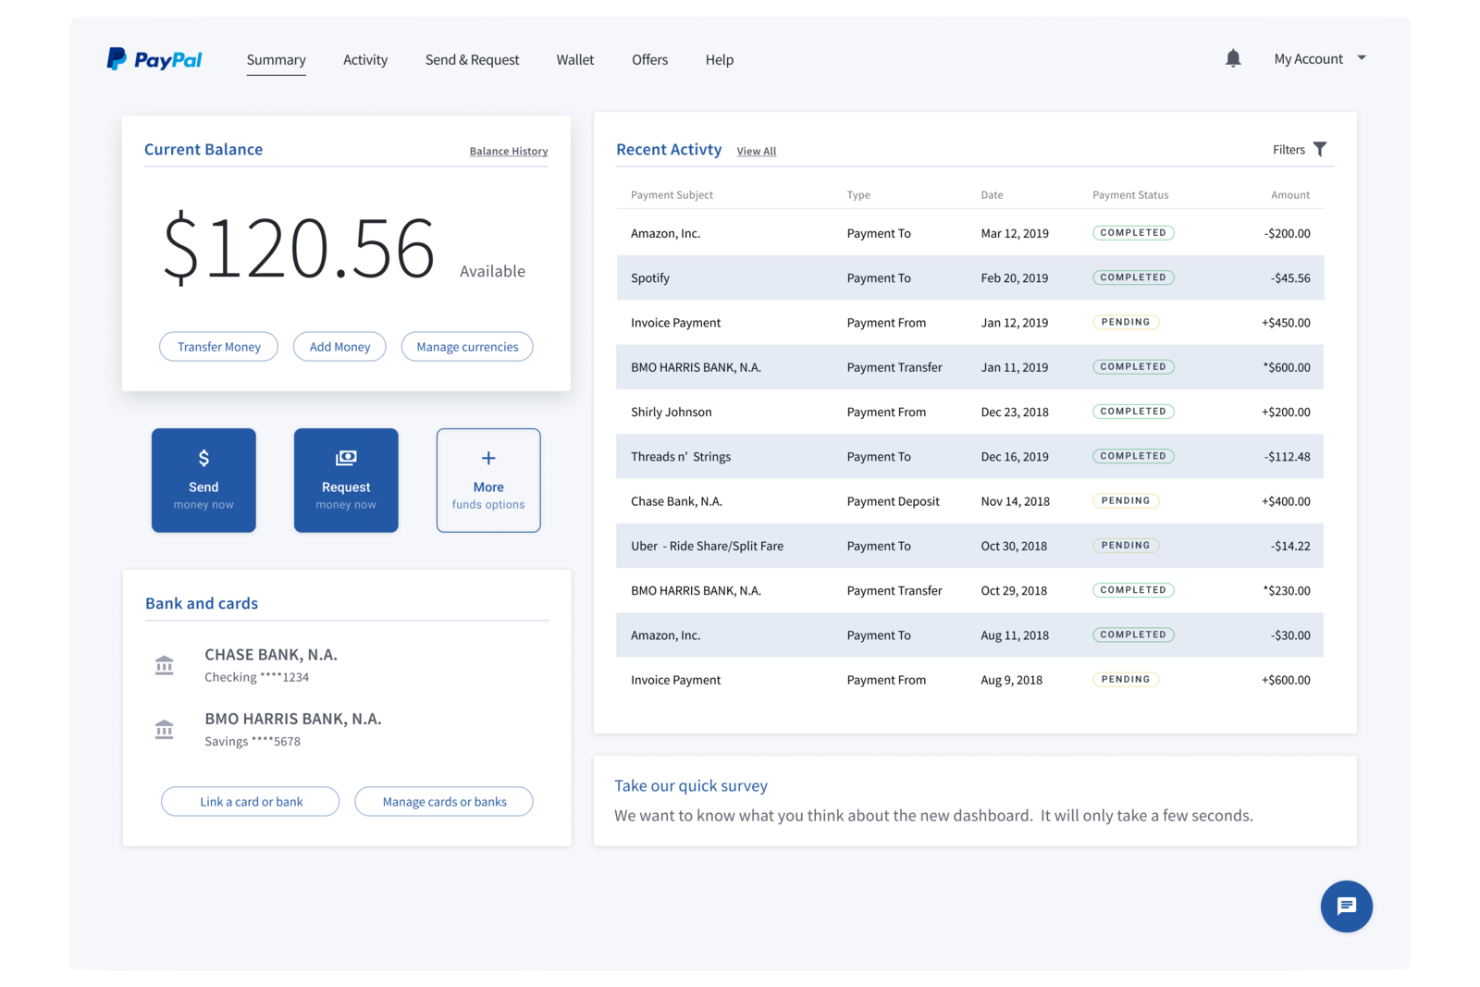This screenshot has width=1480, height=987.
Task: Open the Wallet section
Action: (575, 59)
